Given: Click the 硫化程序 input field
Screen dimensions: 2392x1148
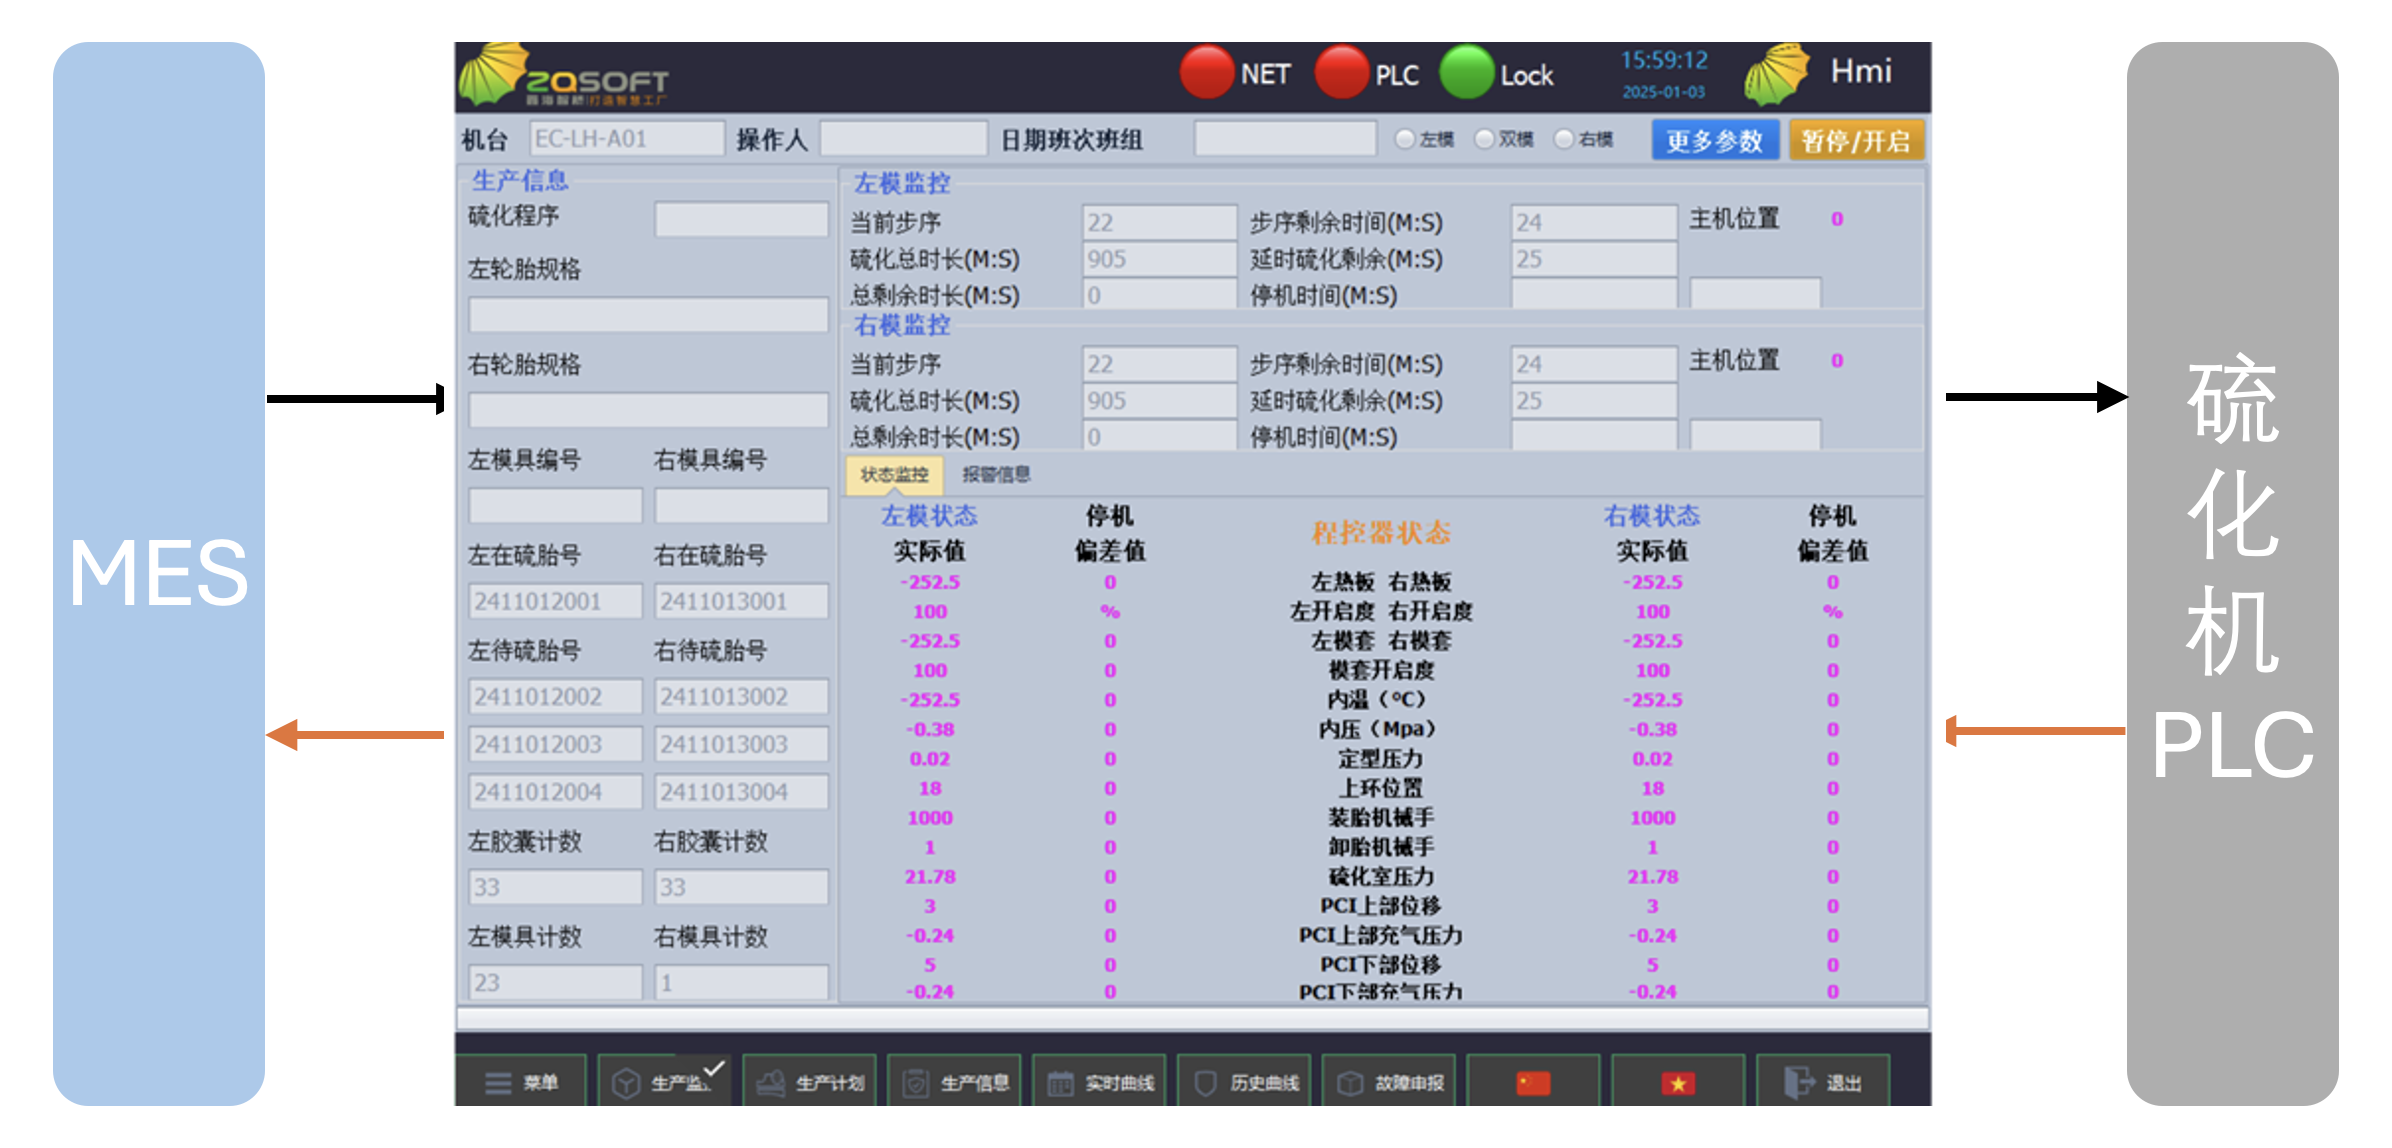Looking at the screenshot, I should [741, 219].
